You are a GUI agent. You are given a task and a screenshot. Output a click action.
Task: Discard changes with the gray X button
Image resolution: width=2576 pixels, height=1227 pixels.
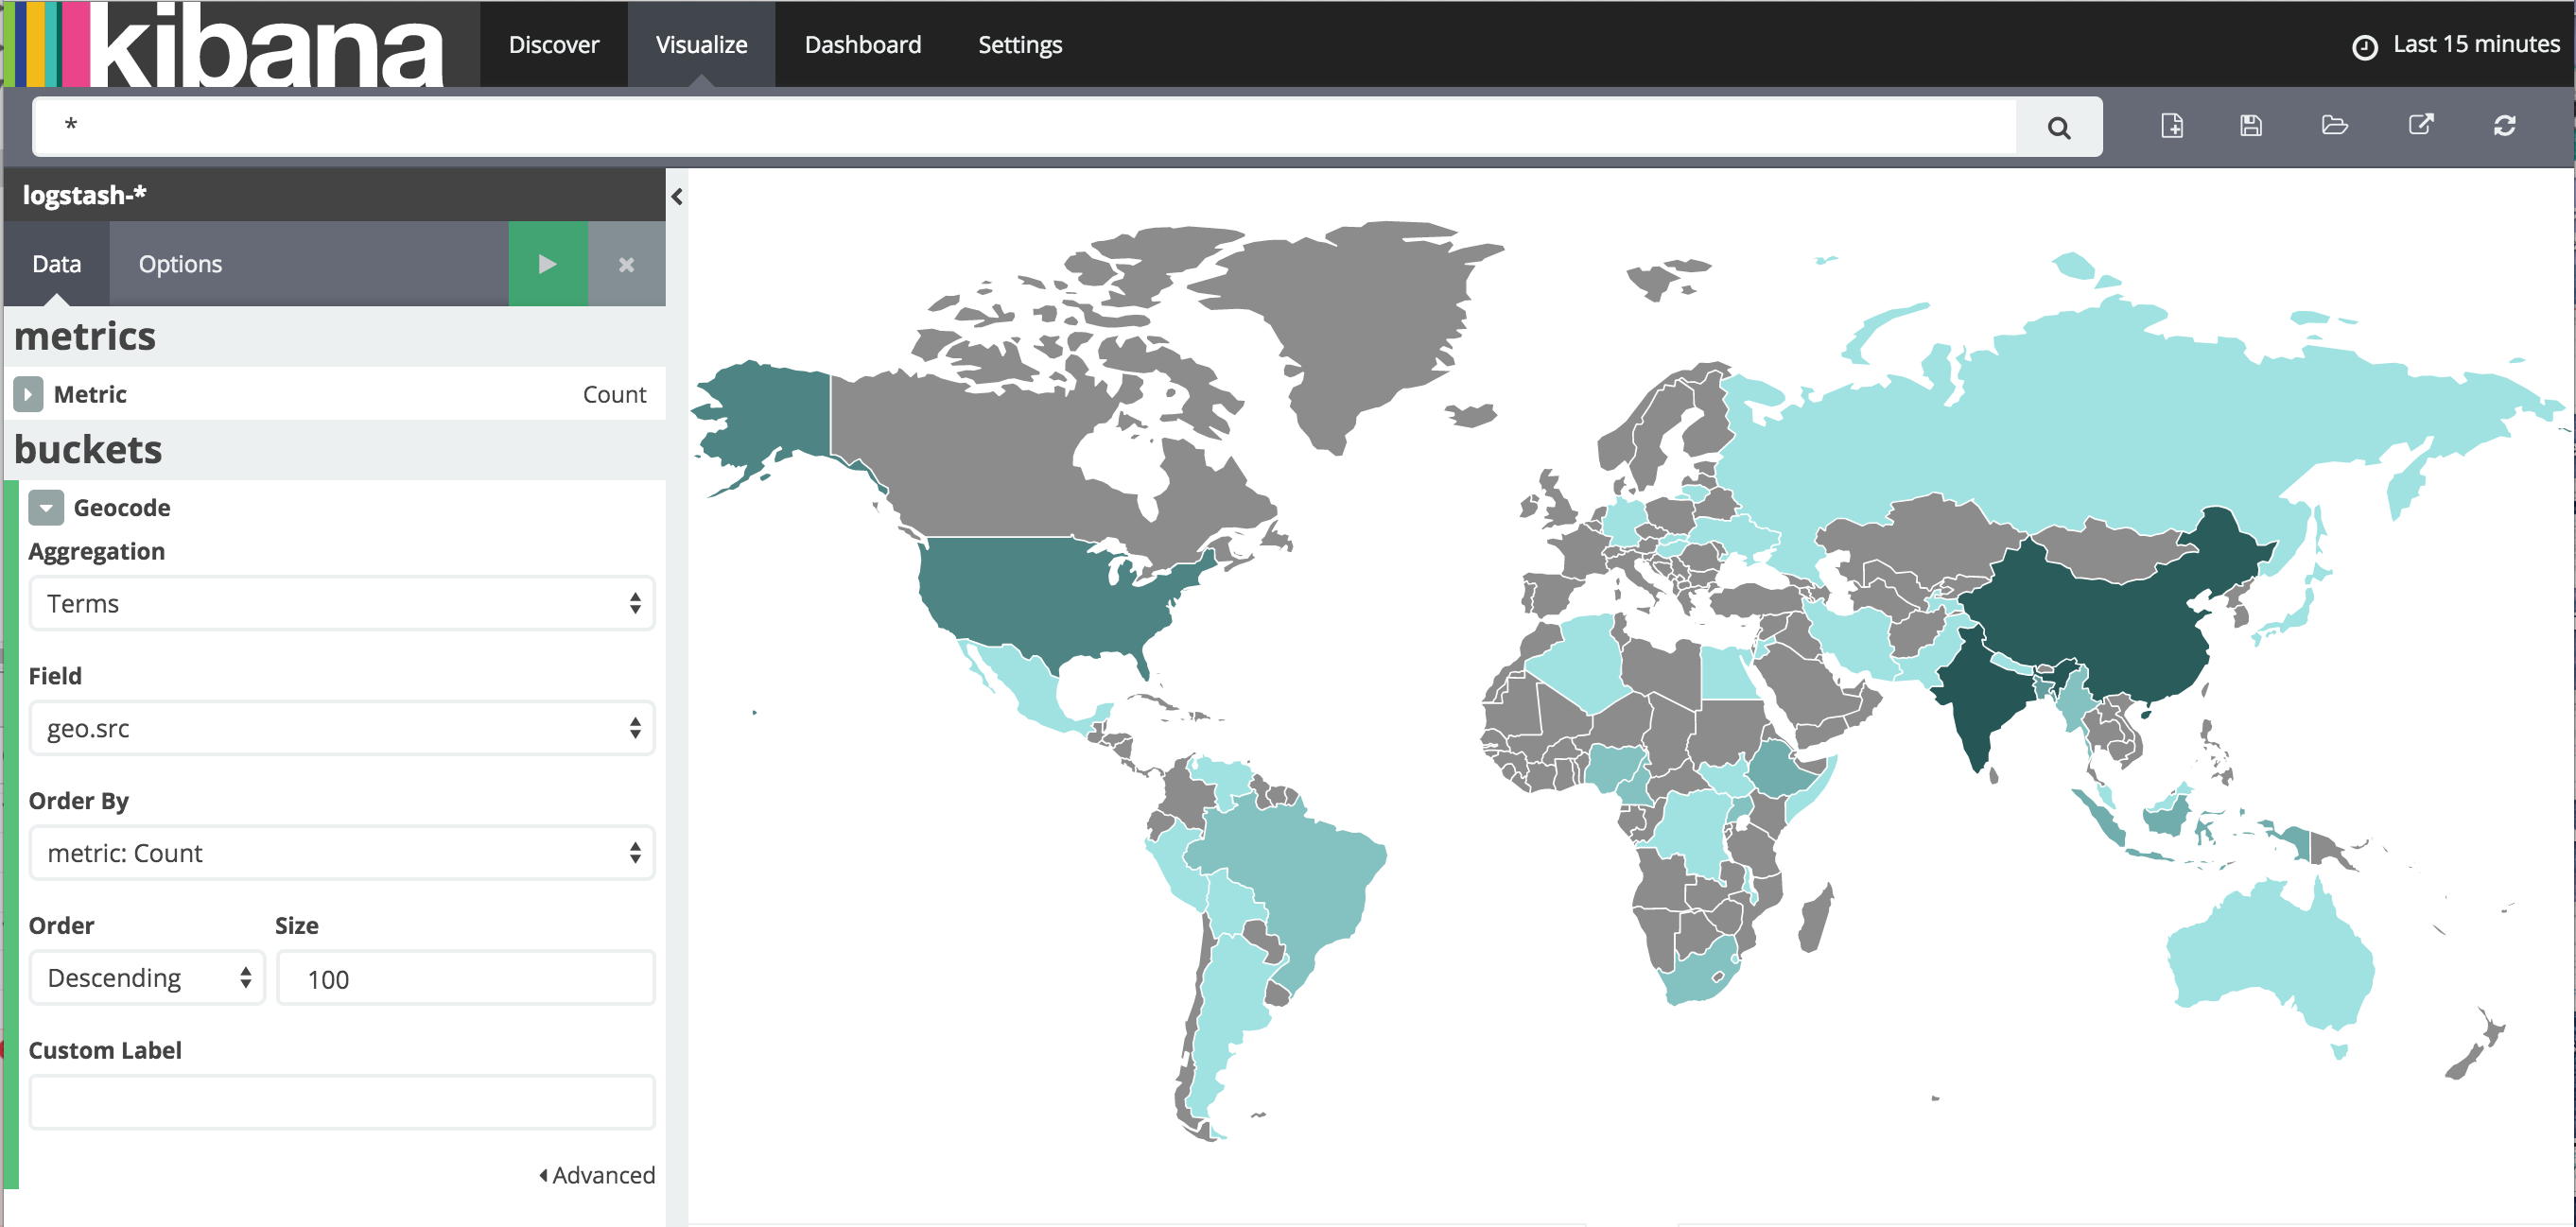point(626,264)
